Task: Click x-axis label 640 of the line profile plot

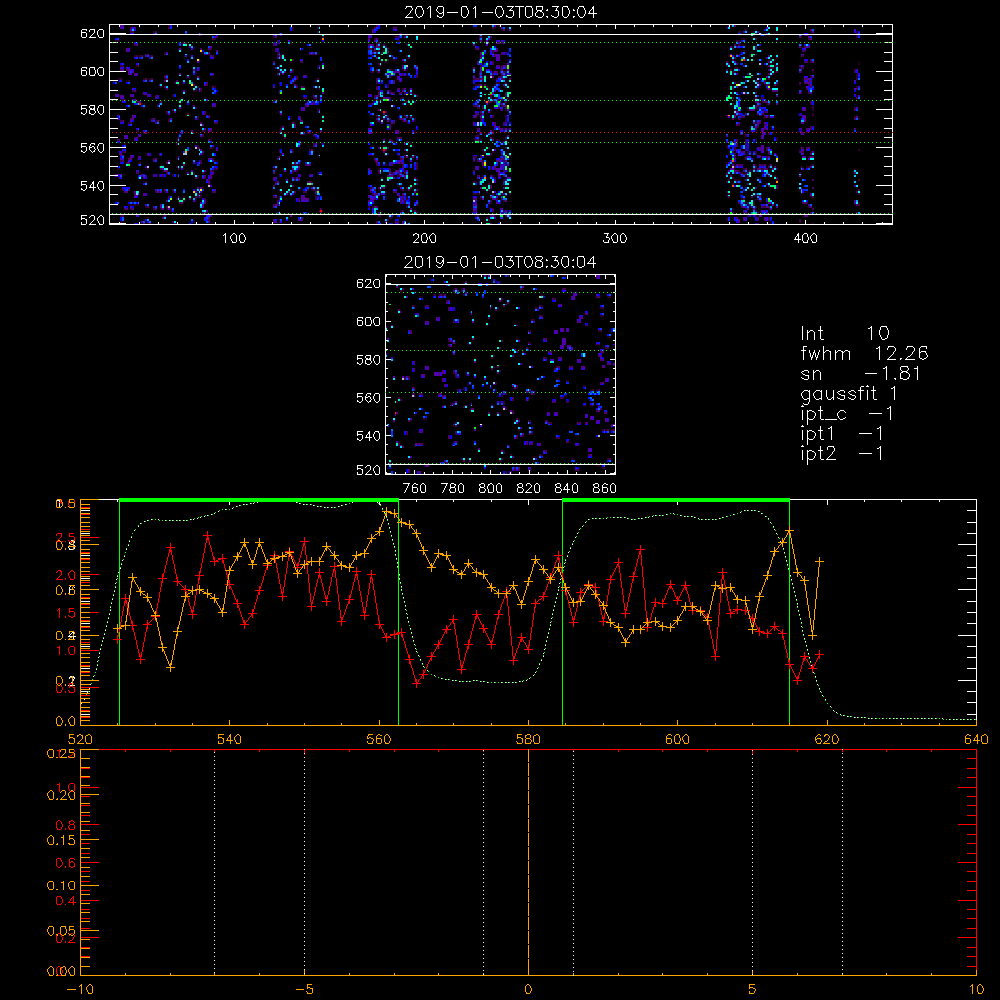Action: click(976, 740)
